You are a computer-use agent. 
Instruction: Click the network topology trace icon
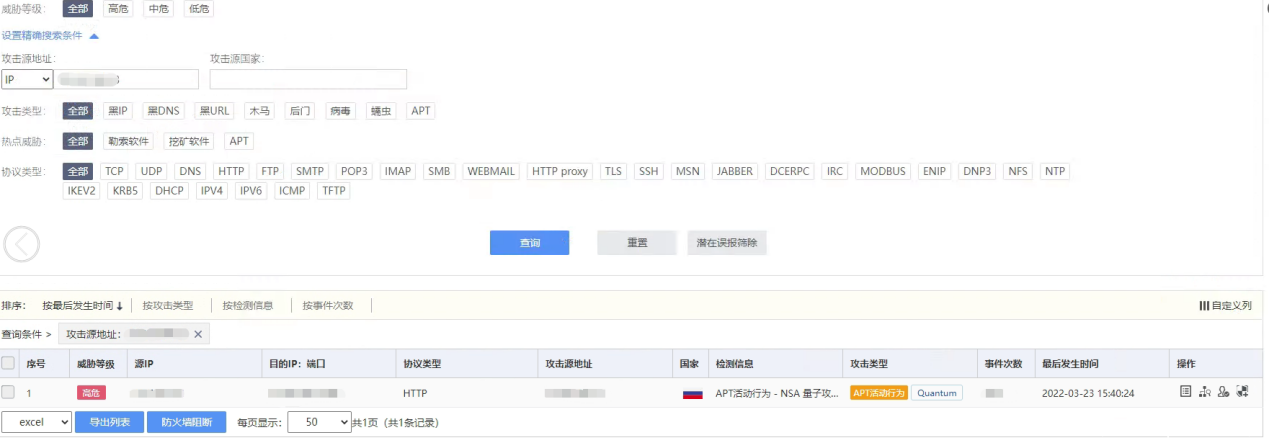click(1204, 392)
